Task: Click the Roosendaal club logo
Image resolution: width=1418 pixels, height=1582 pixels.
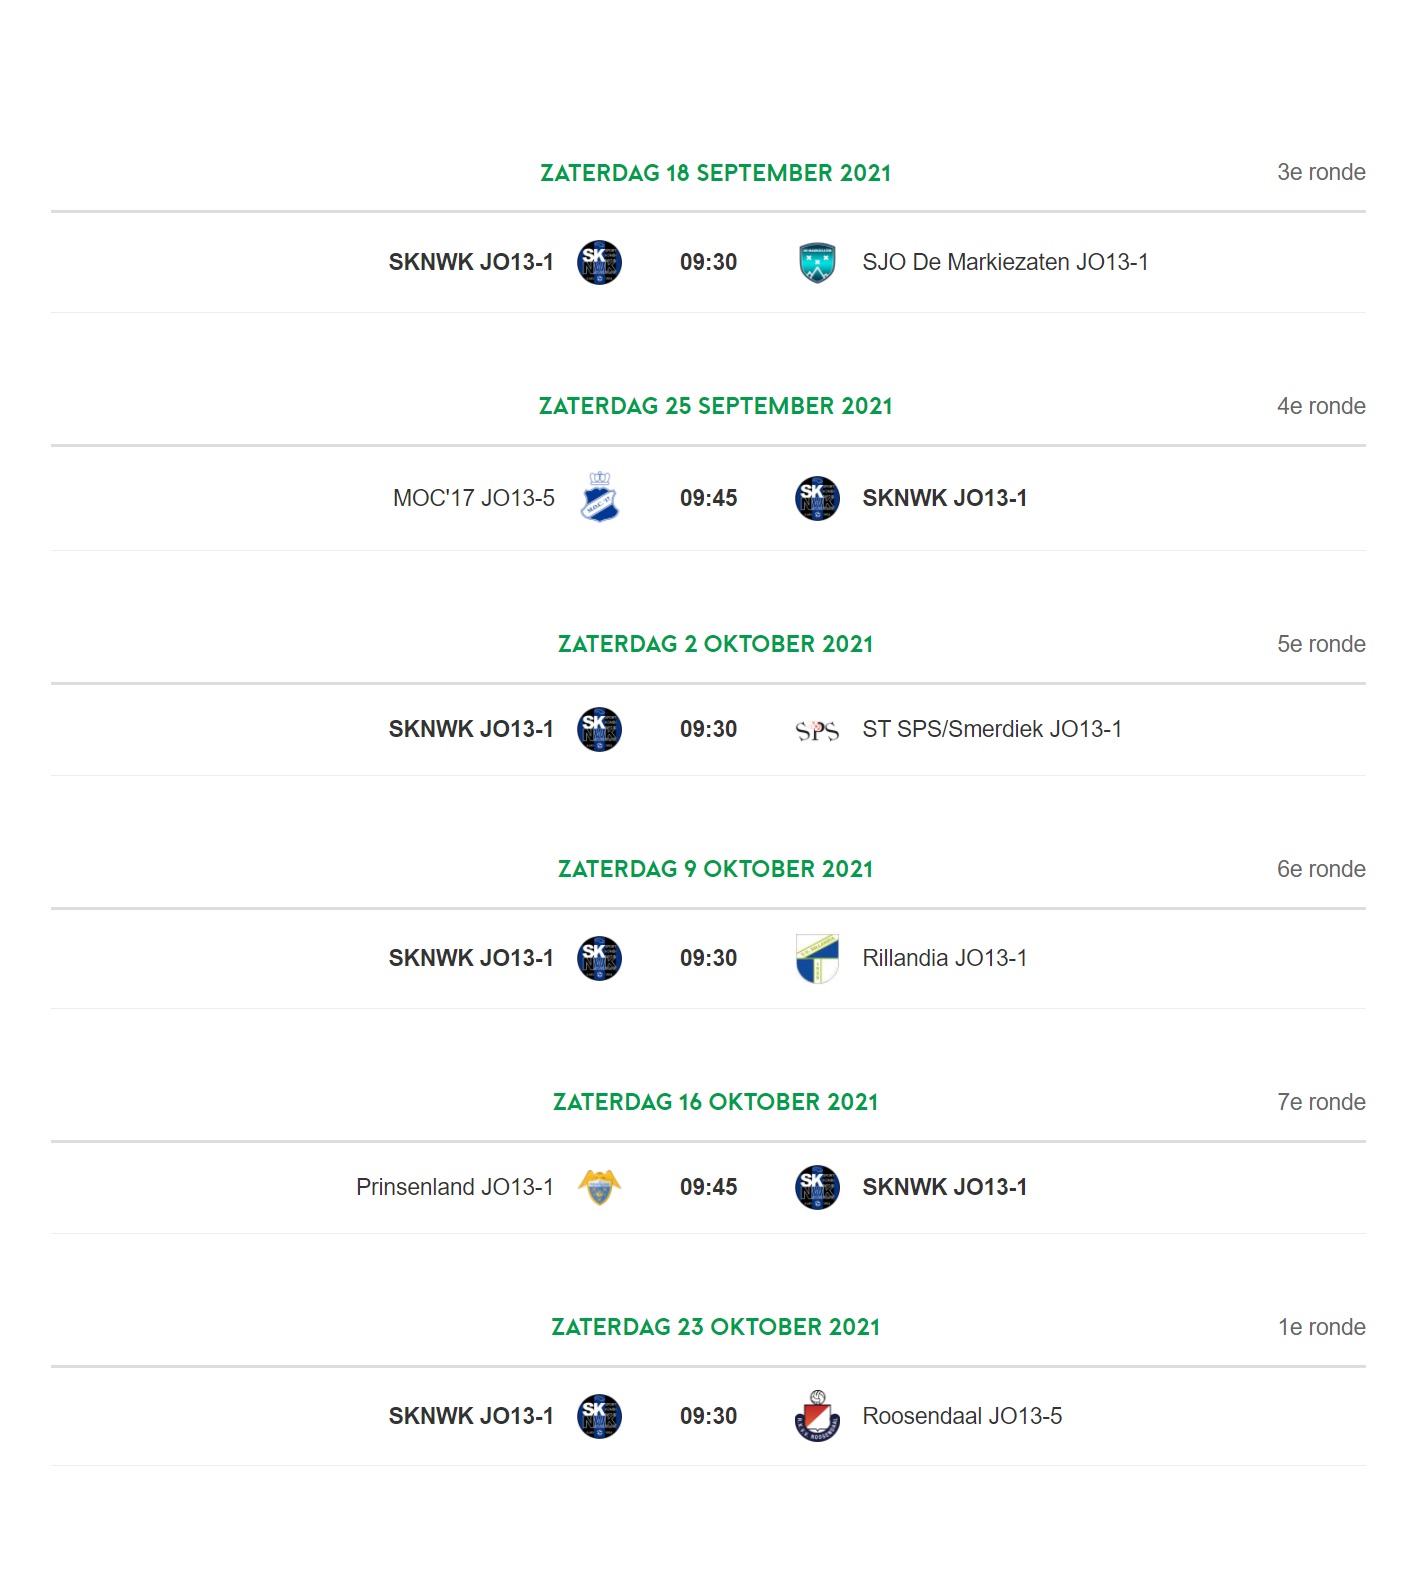Action: pos(817,1416)
